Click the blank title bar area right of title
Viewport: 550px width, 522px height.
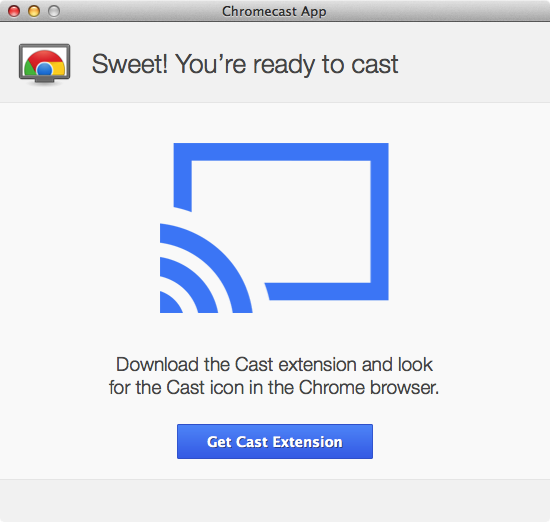pyautogui.click(x=438, y=11)
